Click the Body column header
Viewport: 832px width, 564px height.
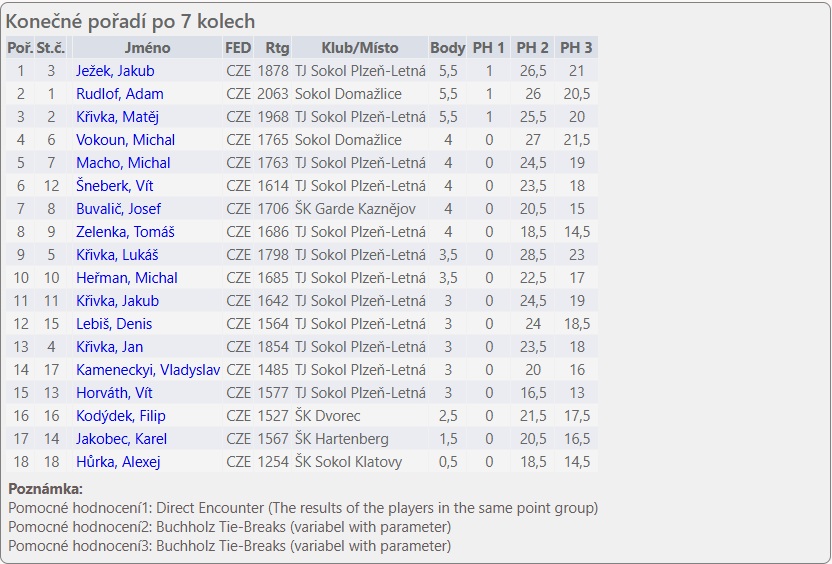pyautogui.click(x=447, y=48)
